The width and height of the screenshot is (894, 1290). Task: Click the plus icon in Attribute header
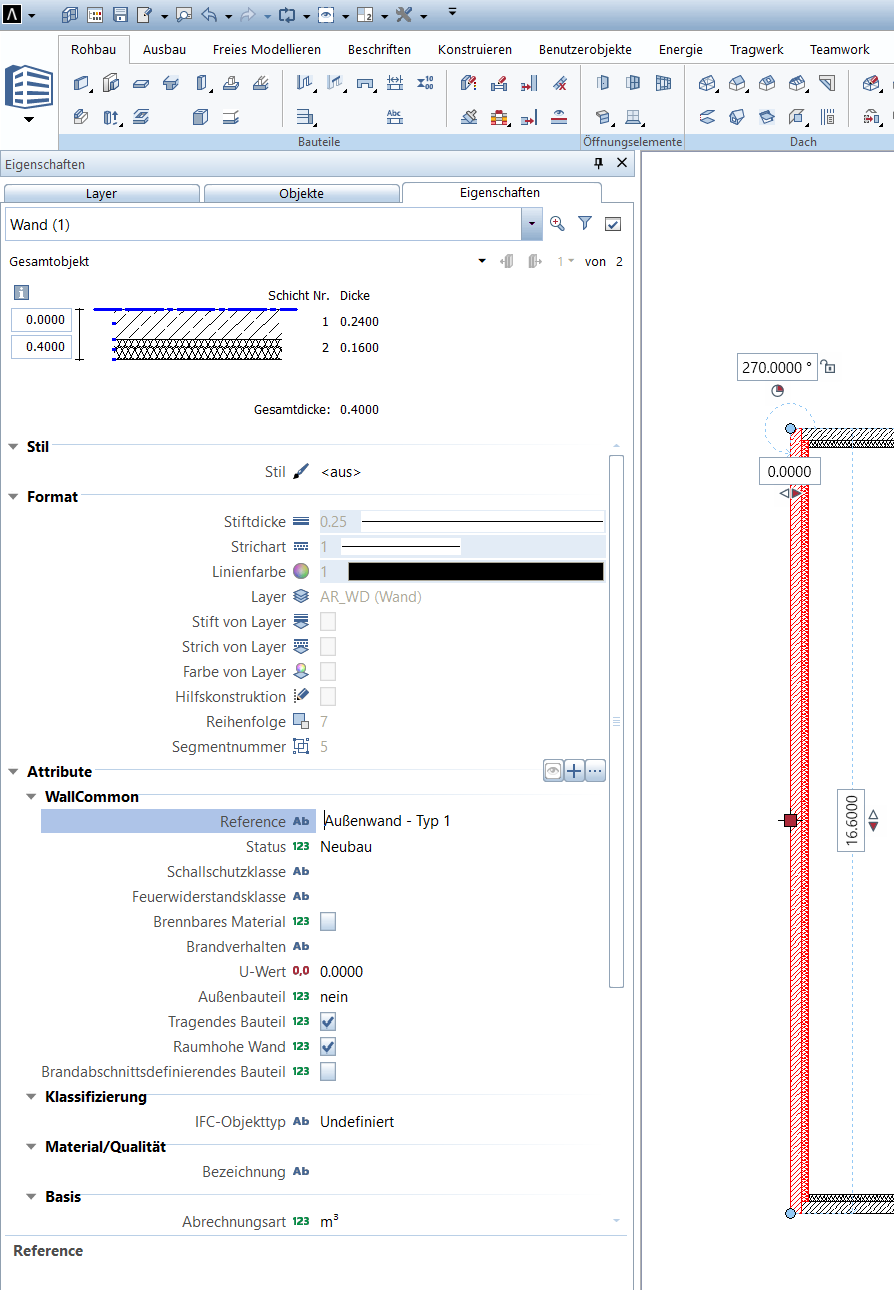574,771
